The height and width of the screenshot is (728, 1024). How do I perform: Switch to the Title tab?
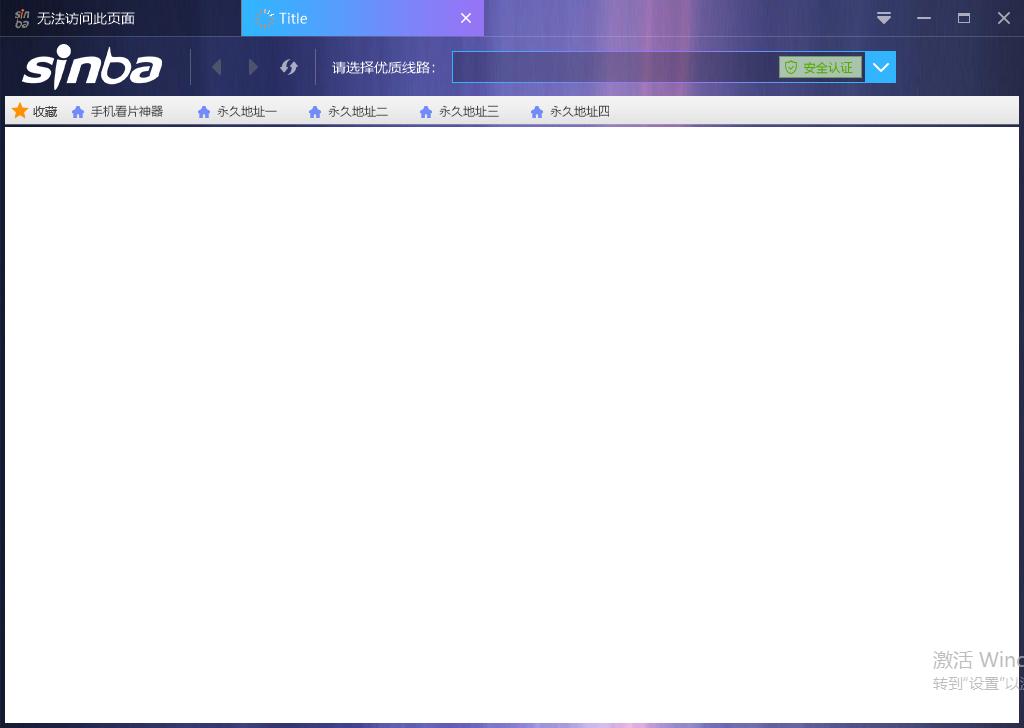(293, 17)
